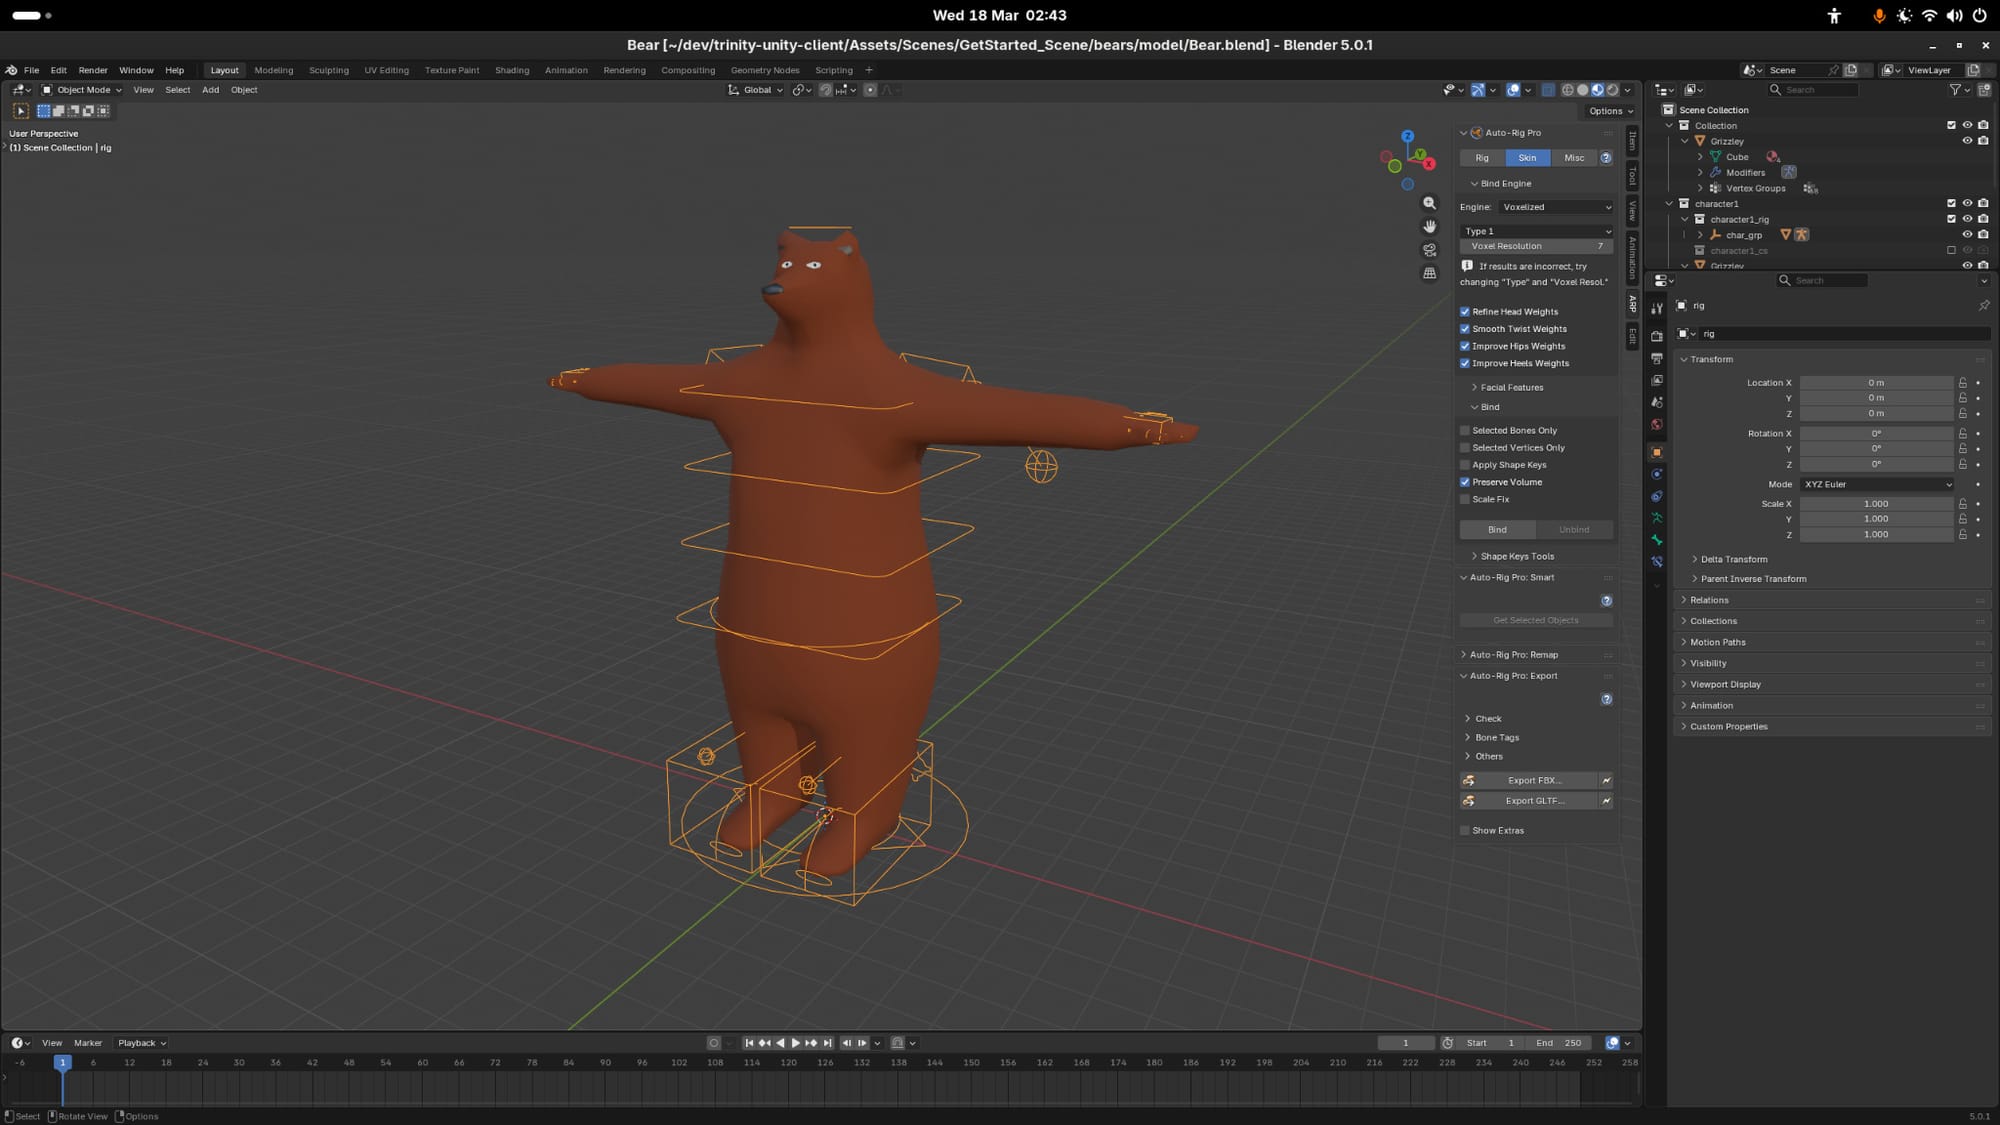Click the Bind button
Image resolution: width=2000 pixels, height=1125 pixels.
tap(1497, 530)
